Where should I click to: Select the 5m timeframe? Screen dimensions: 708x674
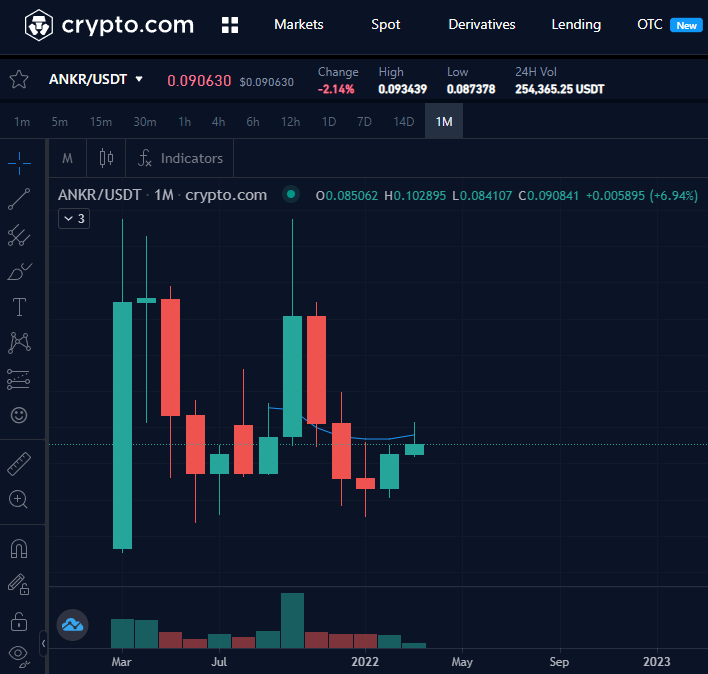(x=59, y=122)
